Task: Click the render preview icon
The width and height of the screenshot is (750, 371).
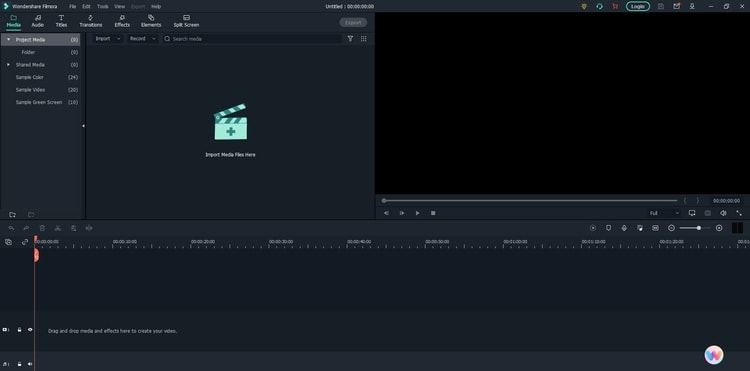Action: coord(593,228)
